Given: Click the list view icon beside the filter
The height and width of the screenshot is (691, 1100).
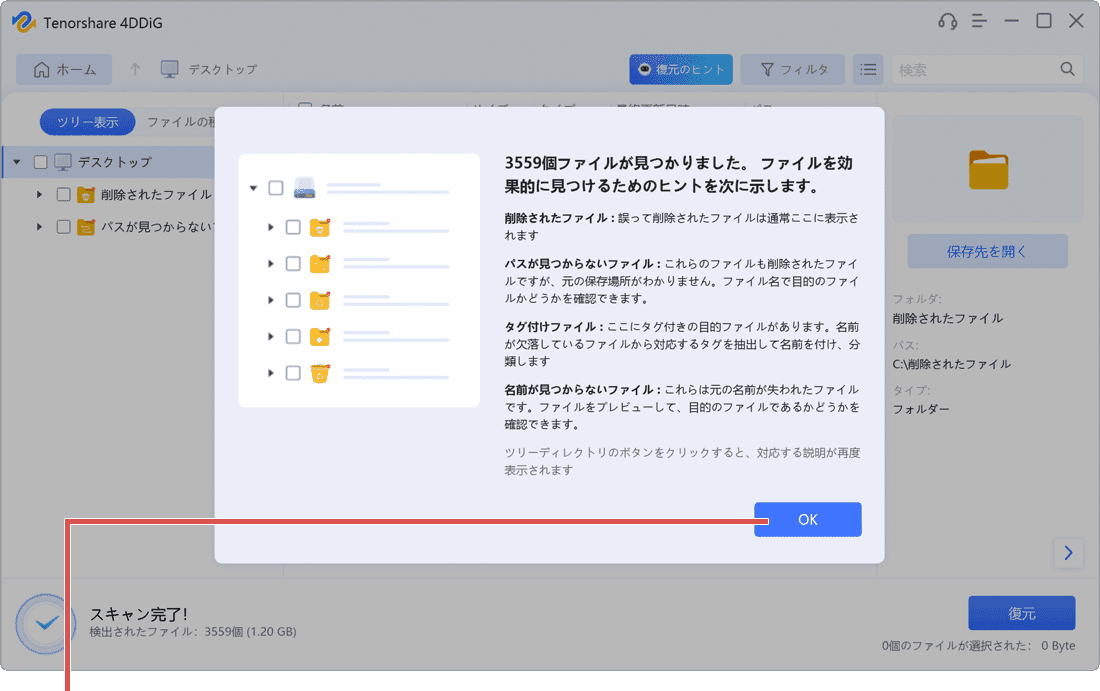Looking at the screenshot, I should pyautogui.click(x=867, y=69).
